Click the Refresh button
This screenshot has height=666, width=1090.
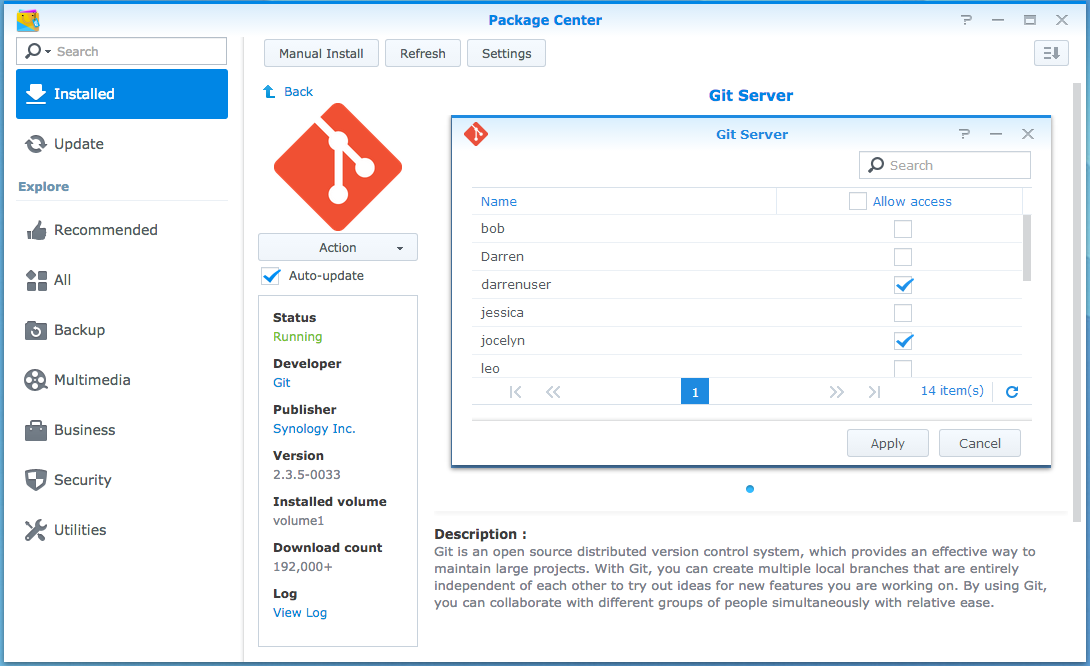click(x=423, y=54)
